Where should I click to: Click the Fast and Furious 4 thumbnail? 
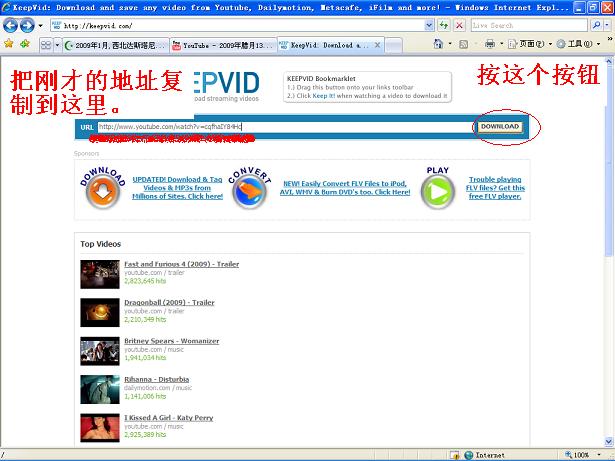[x=100, y=274]
